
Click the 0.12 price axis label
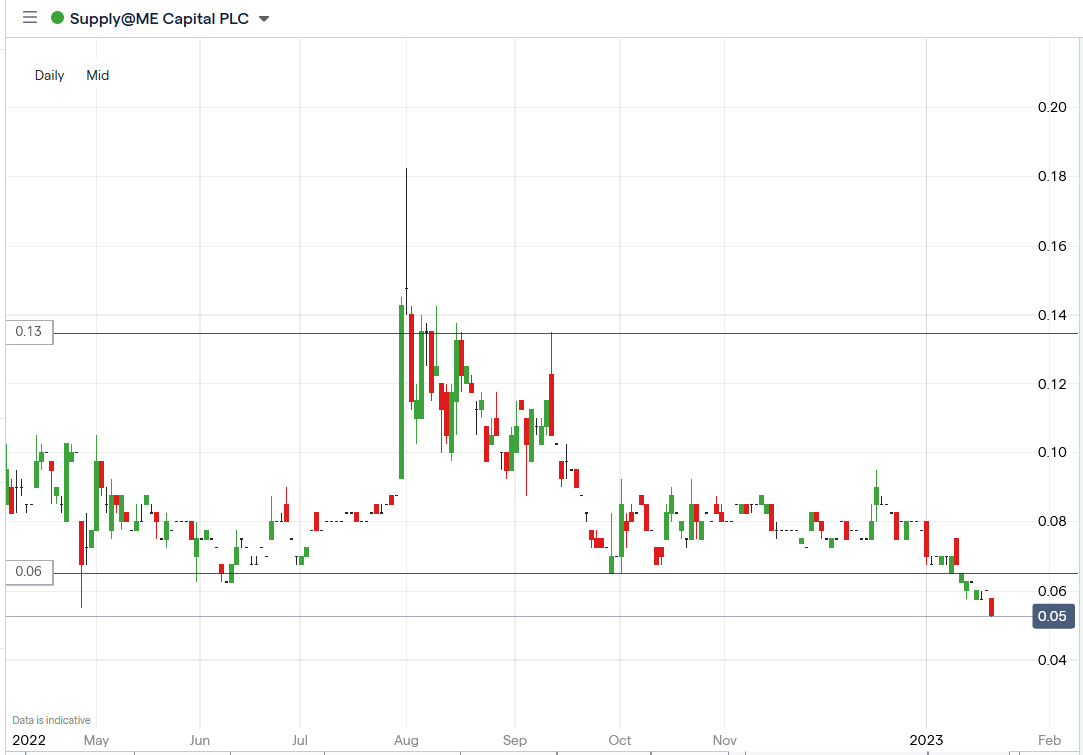[x=1052, y=384]
